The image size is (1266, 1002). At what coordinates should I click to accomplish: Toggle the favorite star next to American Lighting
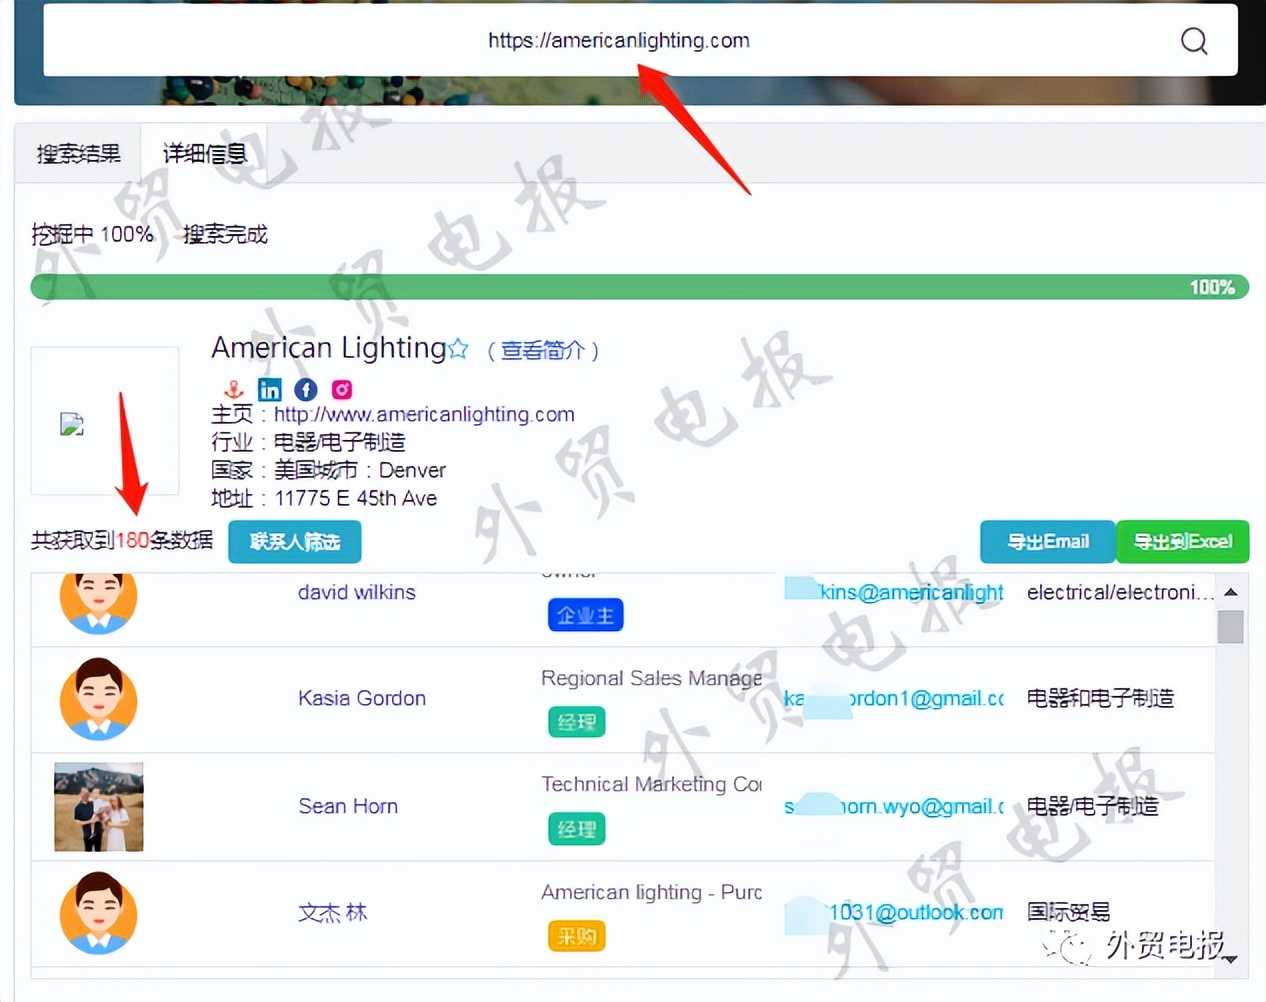pyautogui.click(x=458, y=348)
